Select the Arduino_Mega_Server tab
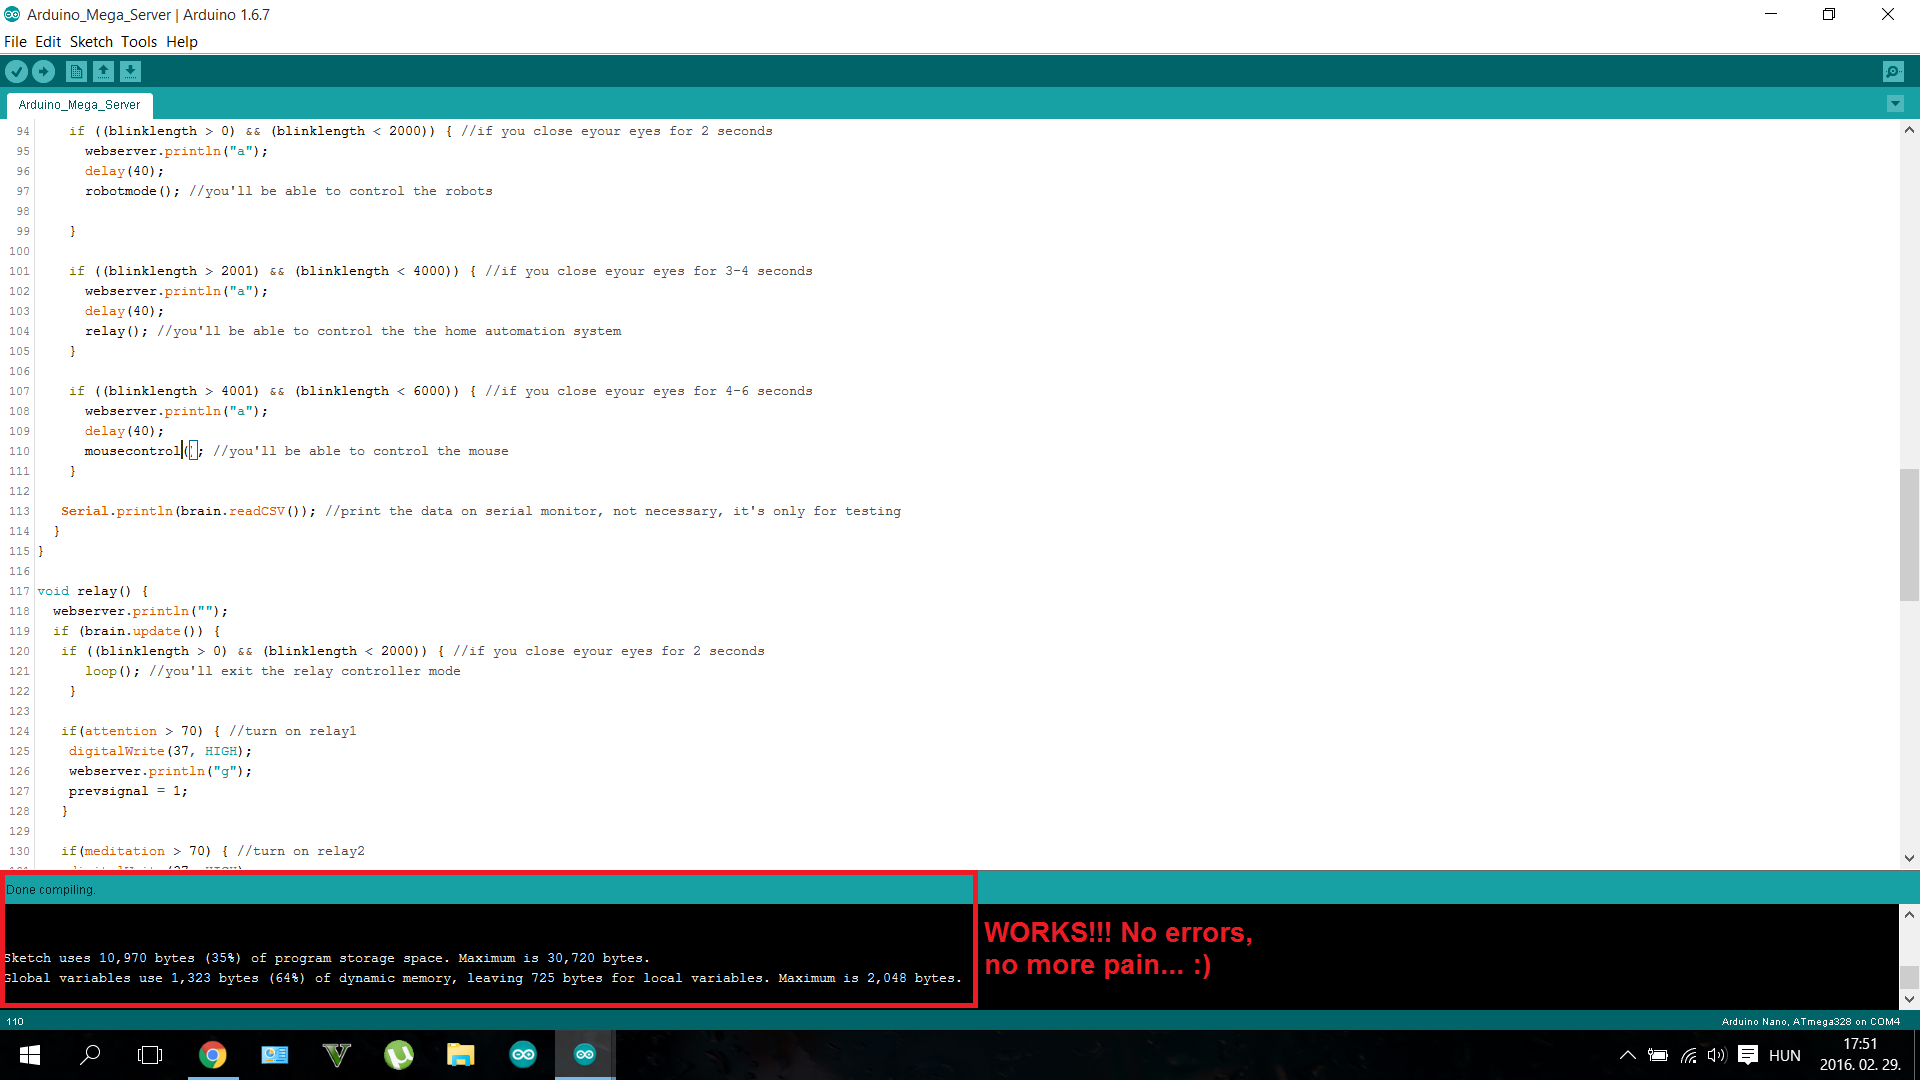 pos(79,105)
